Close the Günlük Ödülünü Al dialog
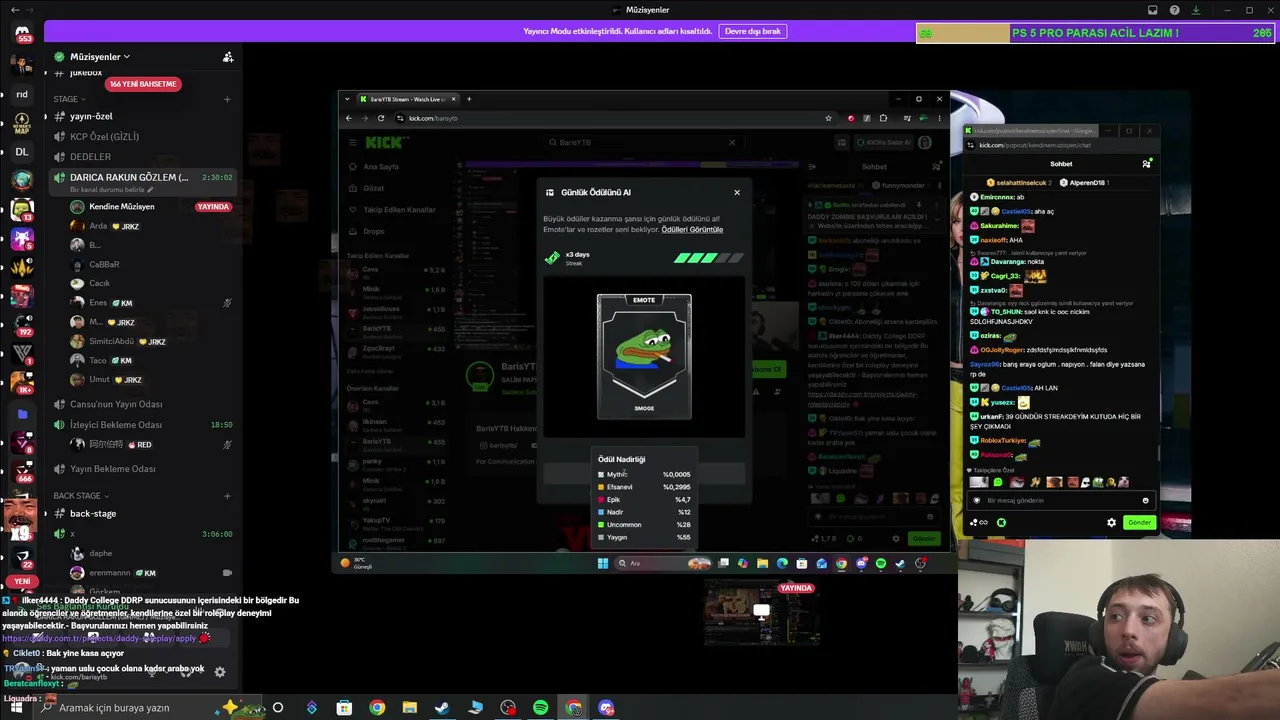 [737, 192]
